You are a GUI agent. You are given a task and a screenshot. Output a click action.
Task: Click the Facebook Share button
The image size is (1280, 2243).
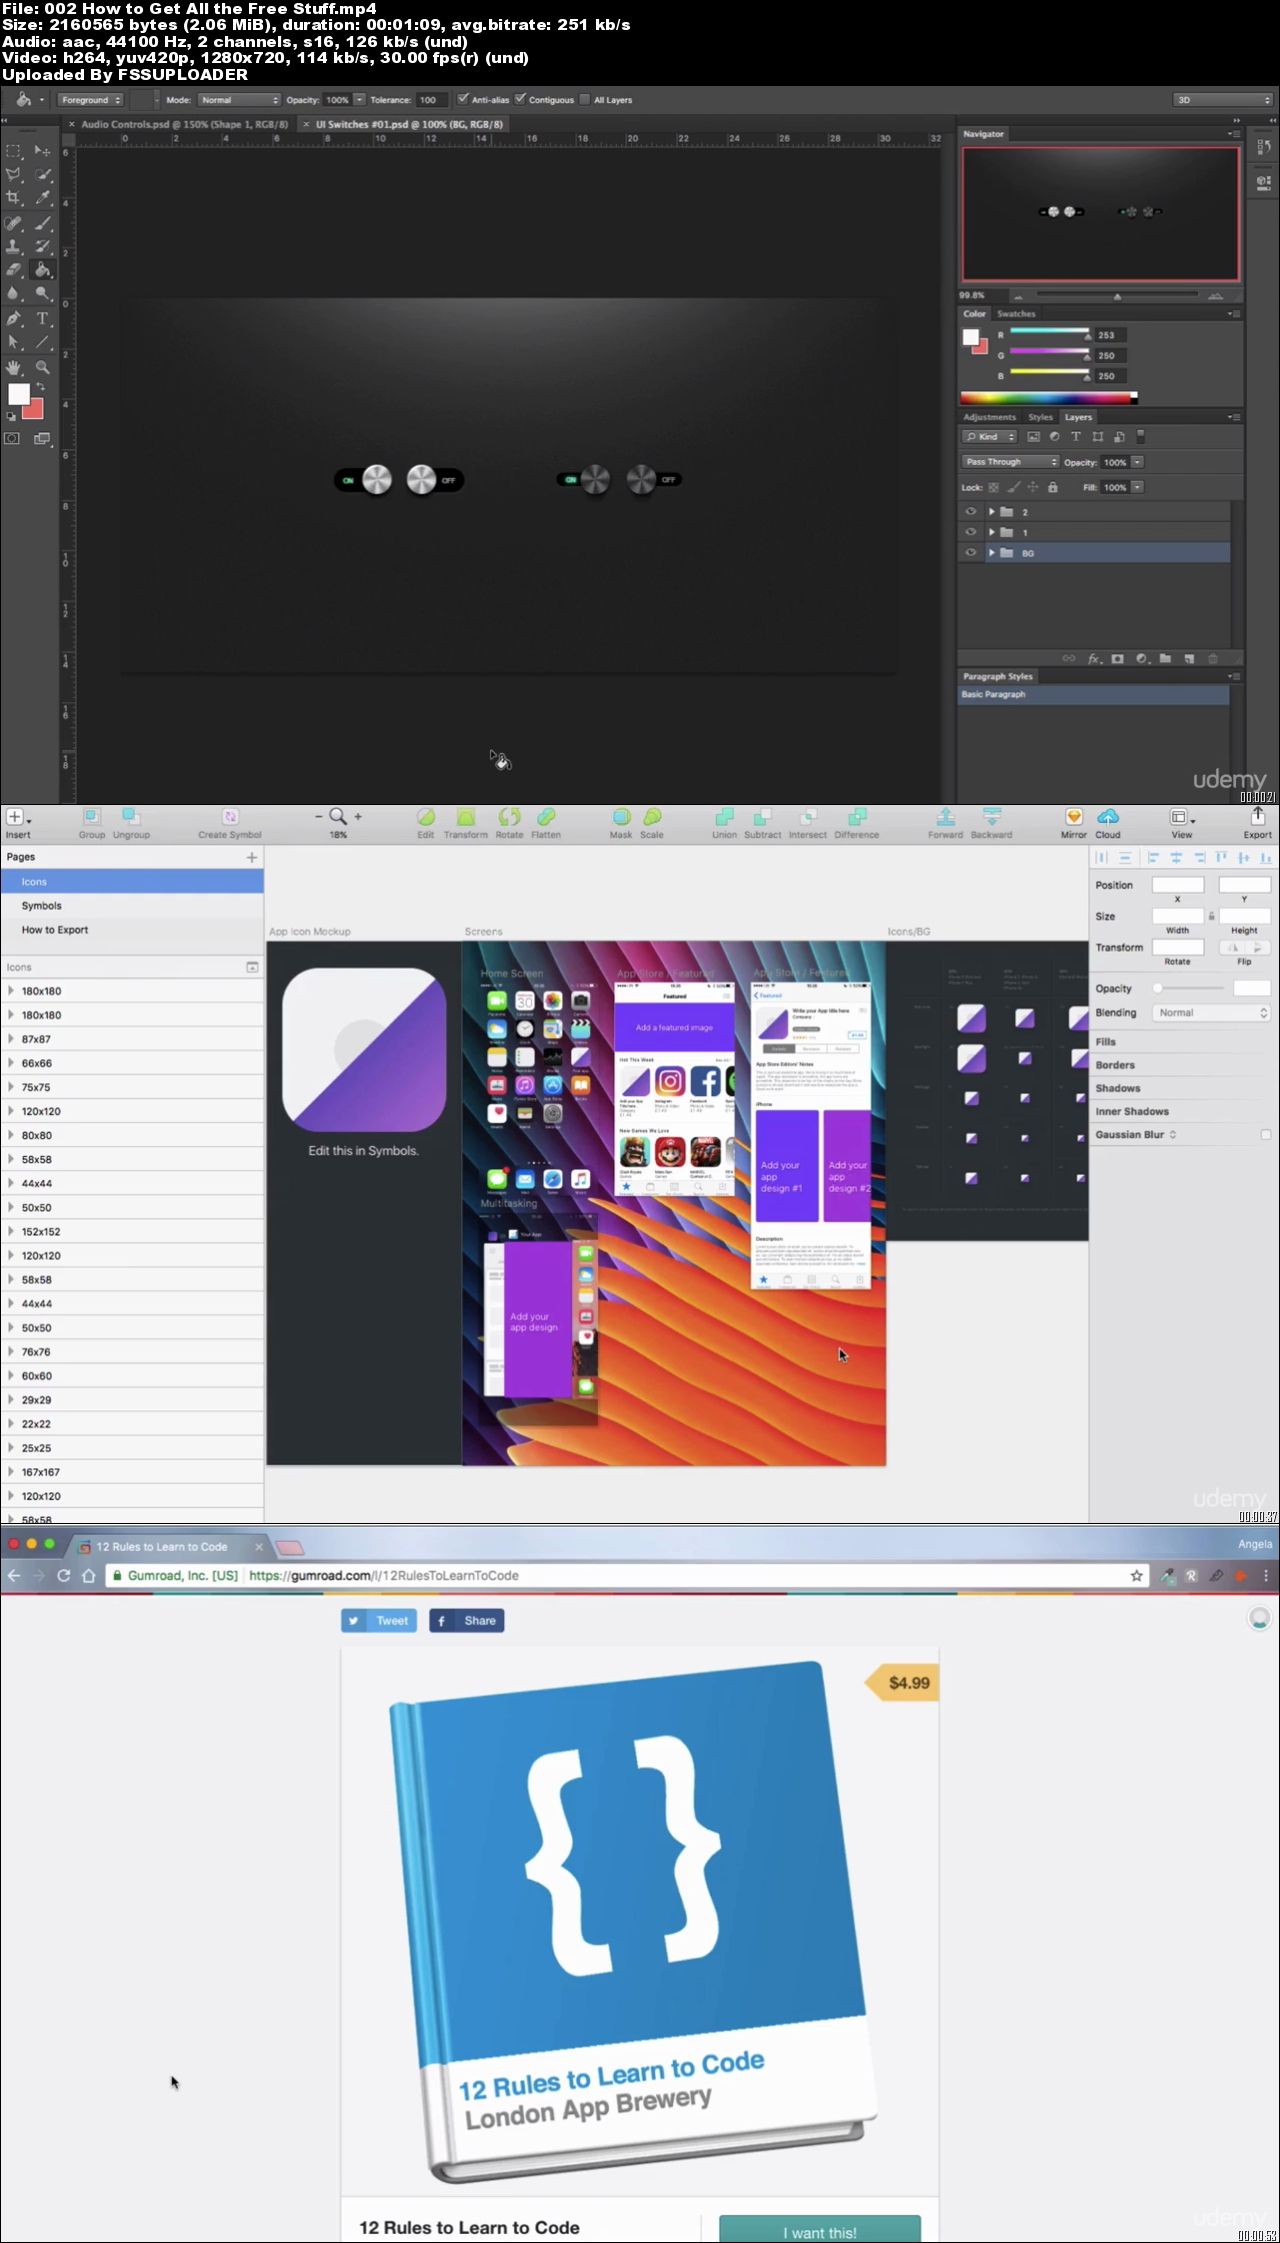[x=466, y=1621]
